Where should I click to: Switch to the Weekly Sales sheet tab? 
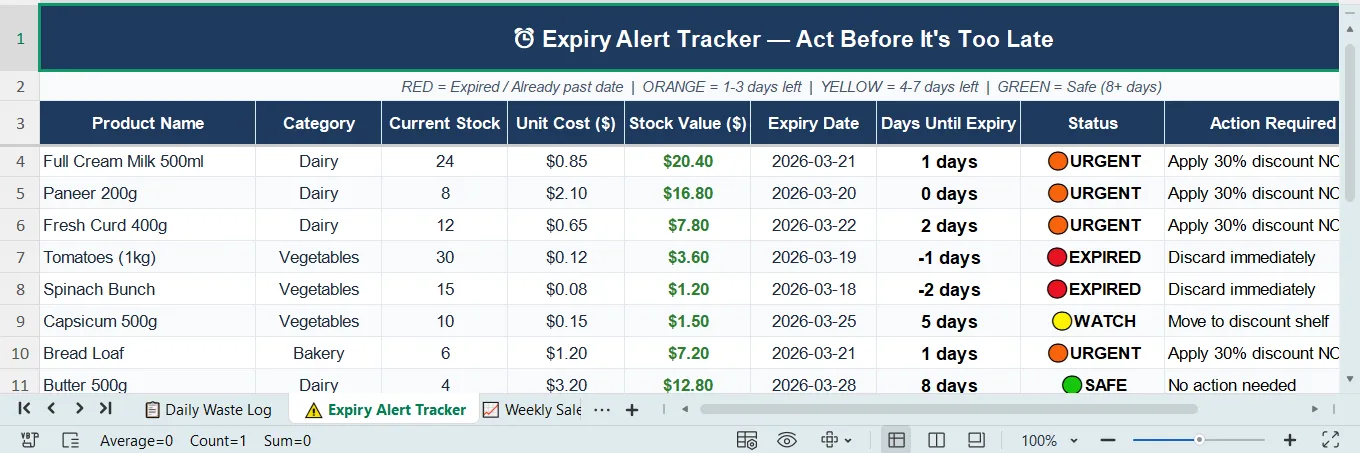tap(532, 410)
